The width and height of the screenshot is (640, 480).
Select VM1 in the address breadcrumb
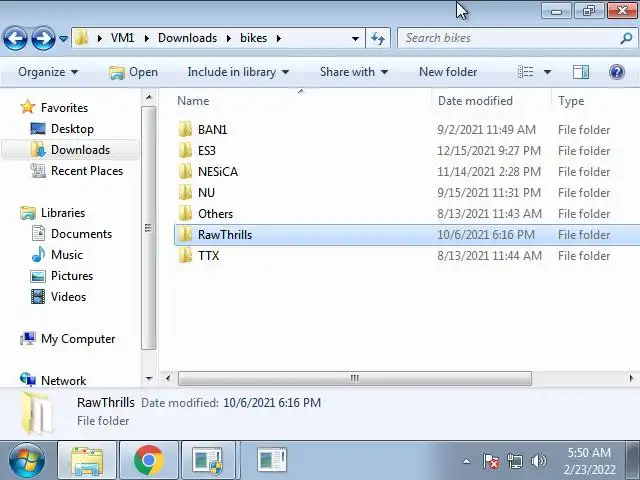coord(122,38)
